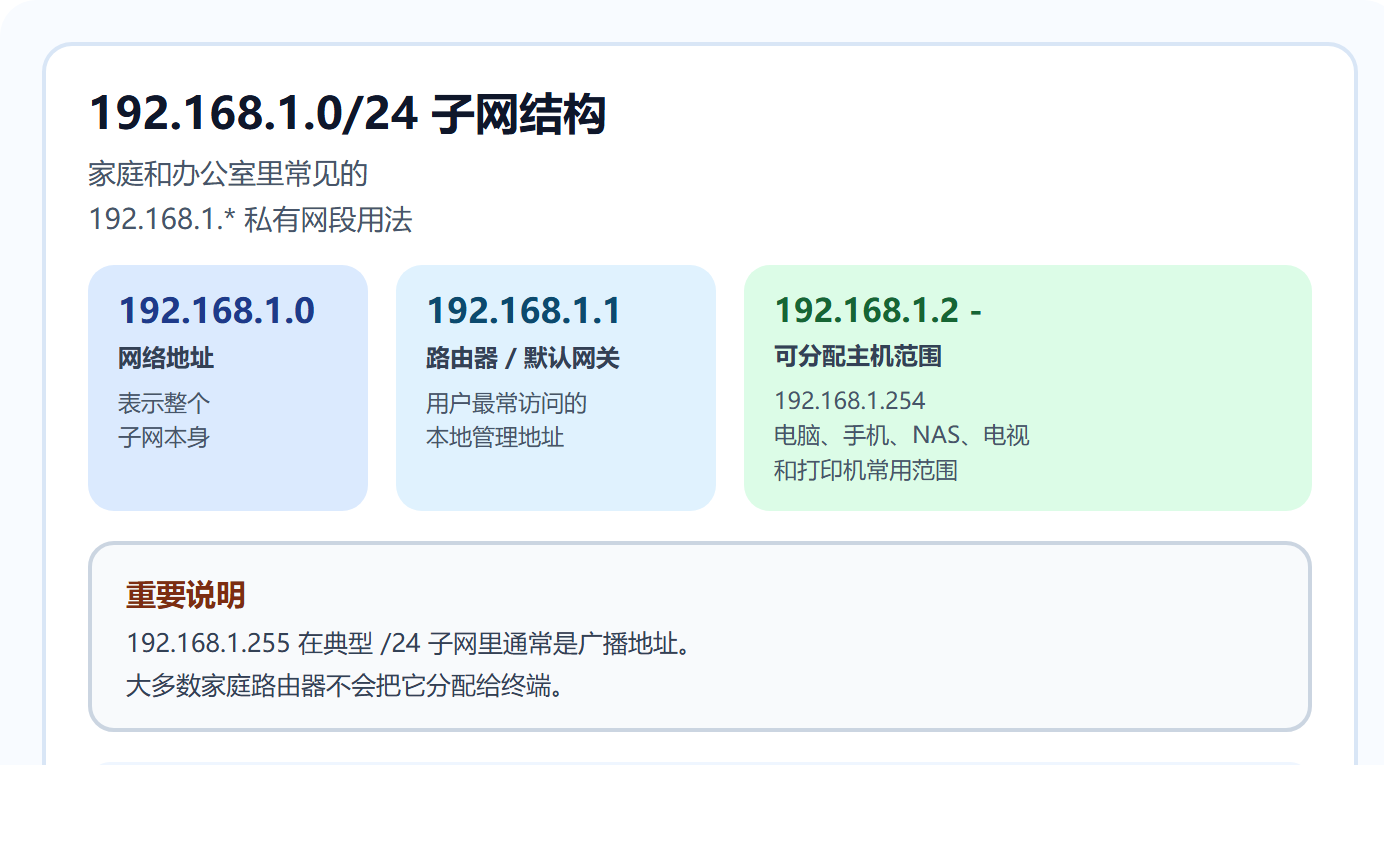Select the green "192.168.1.2 -" title
Viewport: 1400px width, 860px height.
878,311
